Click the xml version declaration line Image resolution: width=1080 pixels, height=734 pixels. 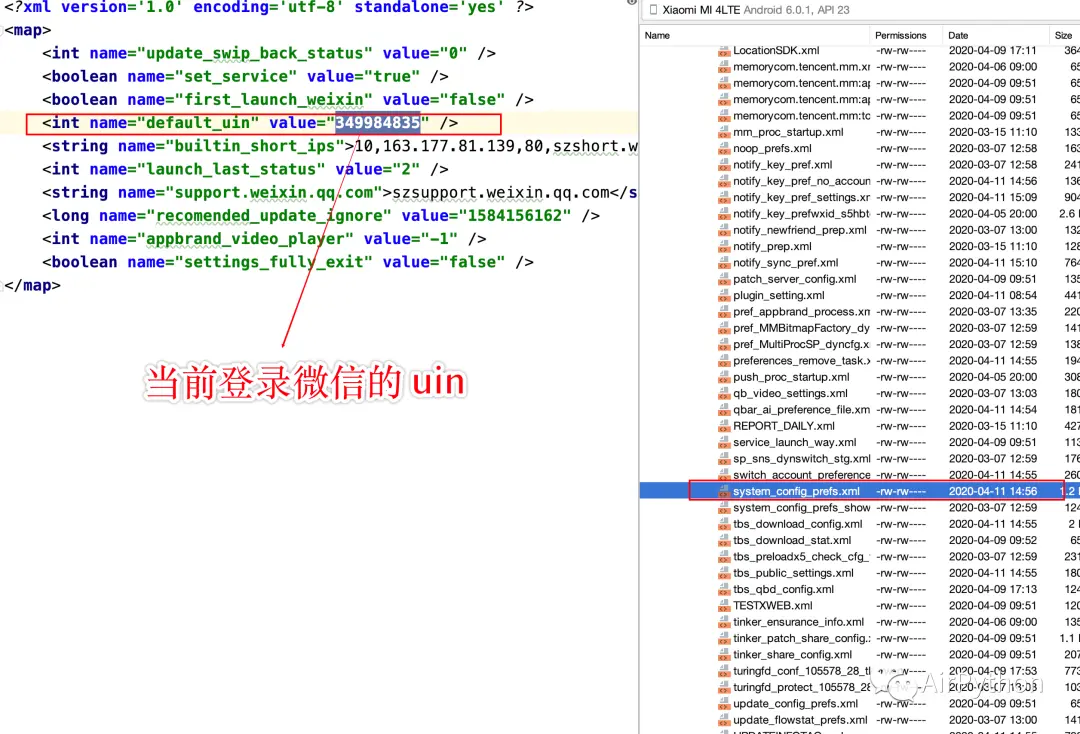click(x=269, y=7)
